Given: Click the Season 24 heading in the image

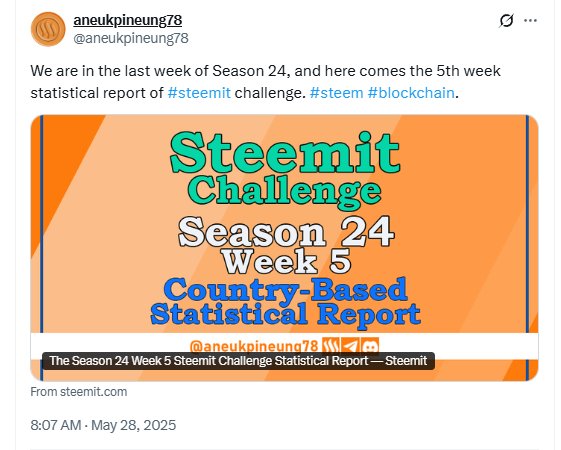Looking at the screenshot, I should 286,232.
